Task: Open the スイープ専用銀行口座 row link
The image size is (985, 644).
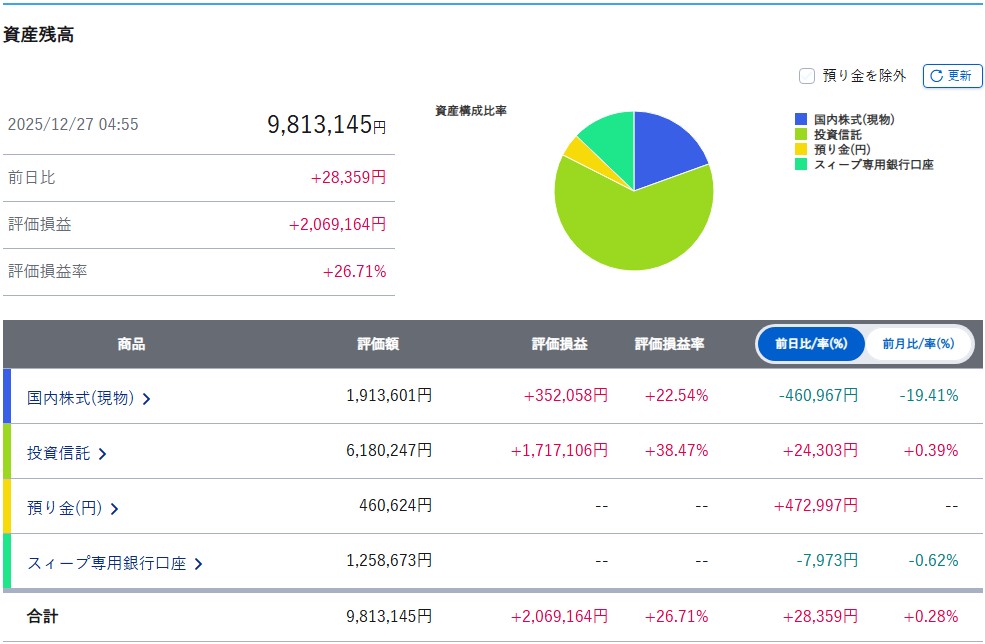Action: (107, 563)
